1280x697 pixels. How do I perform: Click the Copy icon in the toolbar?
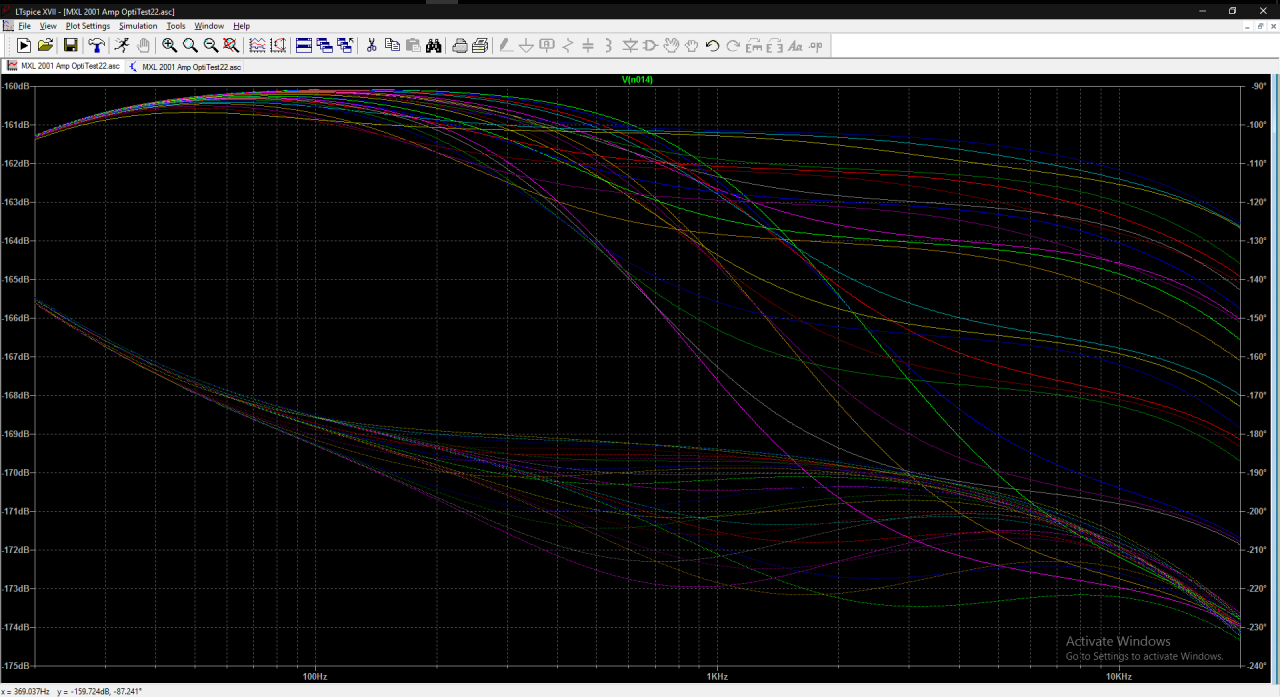pyautogui.click(x=392, y=45)
